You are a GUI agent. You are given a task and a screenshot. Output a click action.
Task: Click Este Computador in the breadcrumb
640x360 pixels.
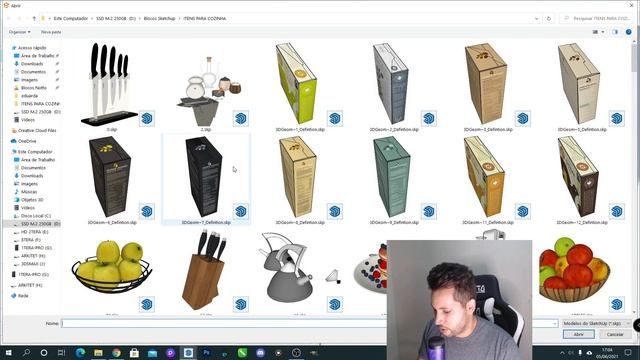71,18
